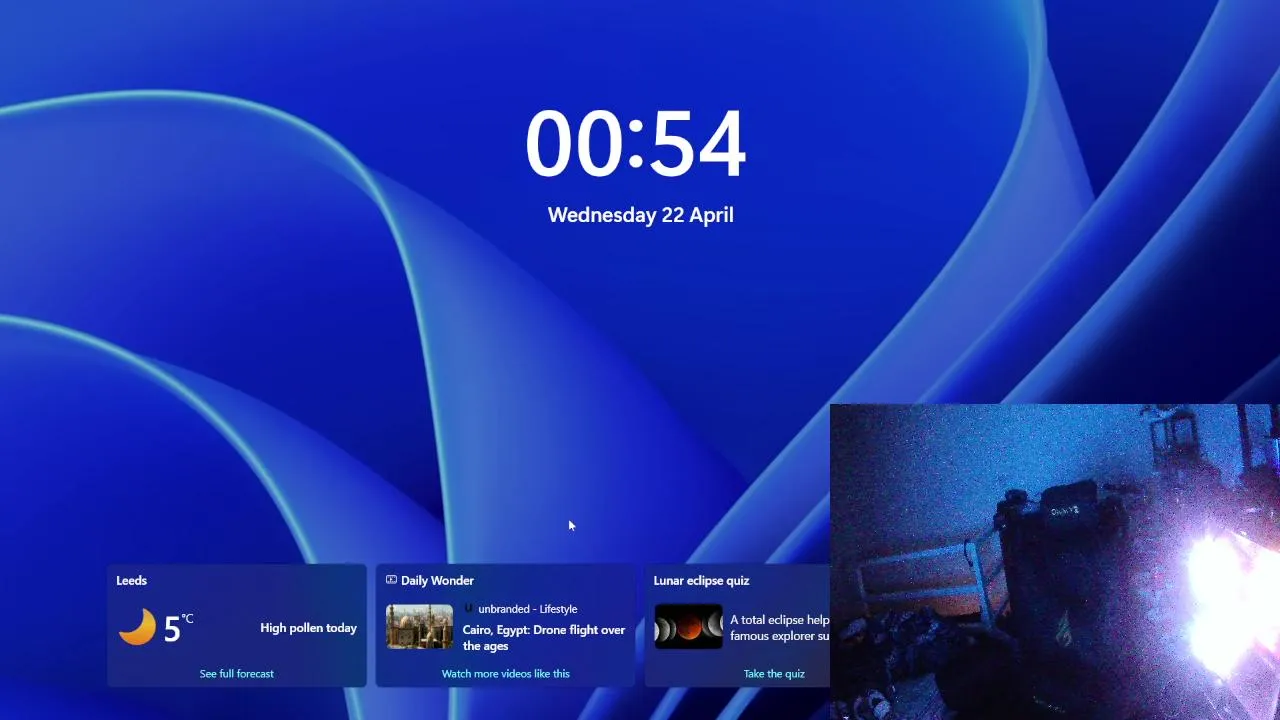Click the High pollen today text

coord(309,628)
